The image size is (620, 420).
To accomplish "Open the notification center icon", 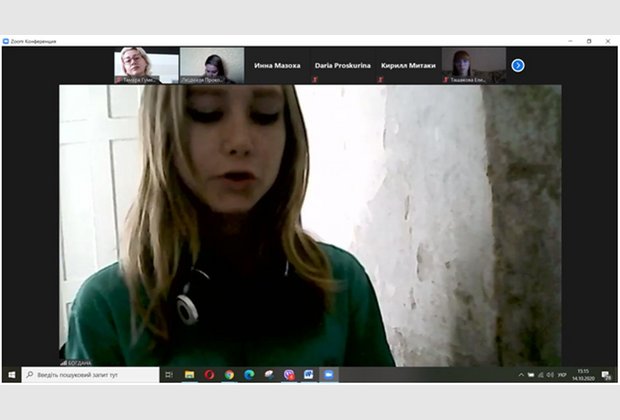I will click(x=606, y=375).
